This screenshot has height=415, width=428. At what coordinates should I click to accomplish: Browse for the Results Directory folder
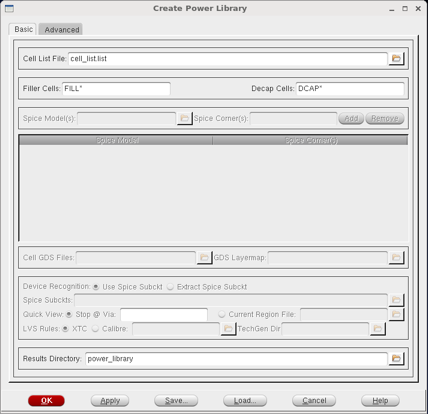396,358
